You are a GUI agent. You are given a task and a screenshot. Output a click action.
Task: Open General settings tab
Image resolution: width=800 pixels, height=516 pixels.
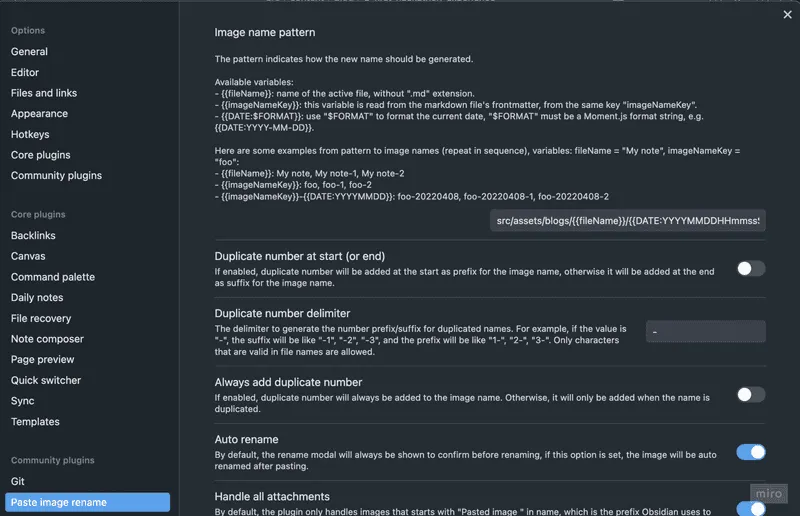pyautogui.click(x=29, y=52)
